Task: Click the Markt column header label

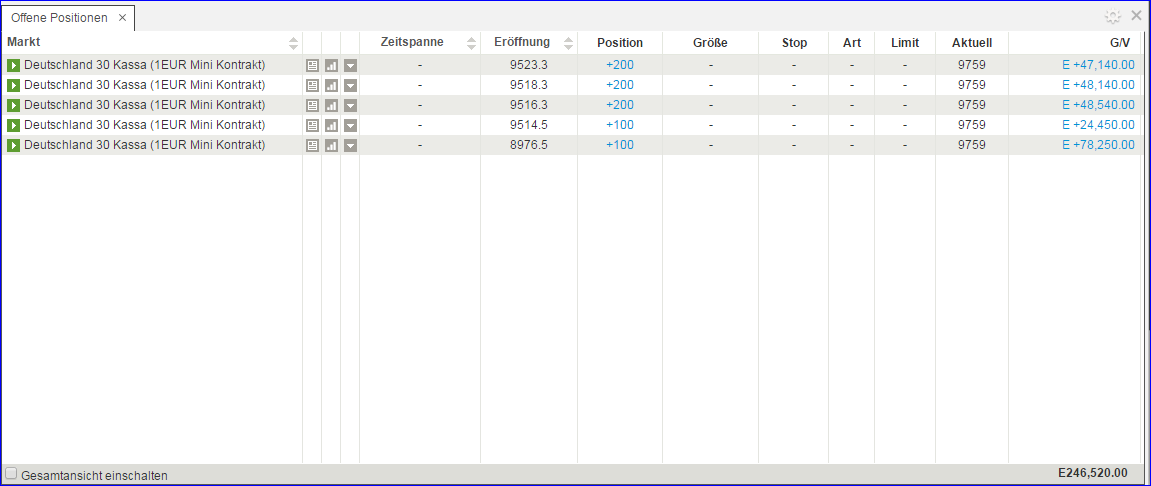Action: (x=23, y=42)
